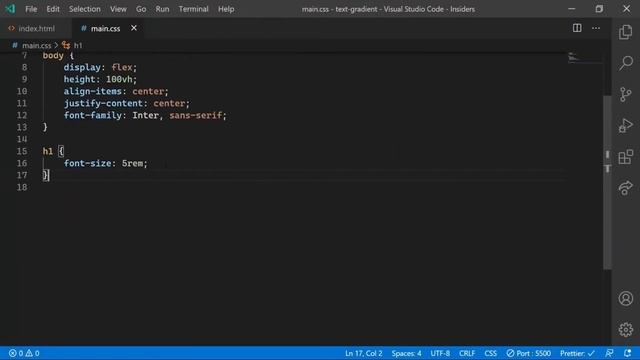Open the Run menu
This screenshot has width=640, height=360.
click(x=162, y=9)
